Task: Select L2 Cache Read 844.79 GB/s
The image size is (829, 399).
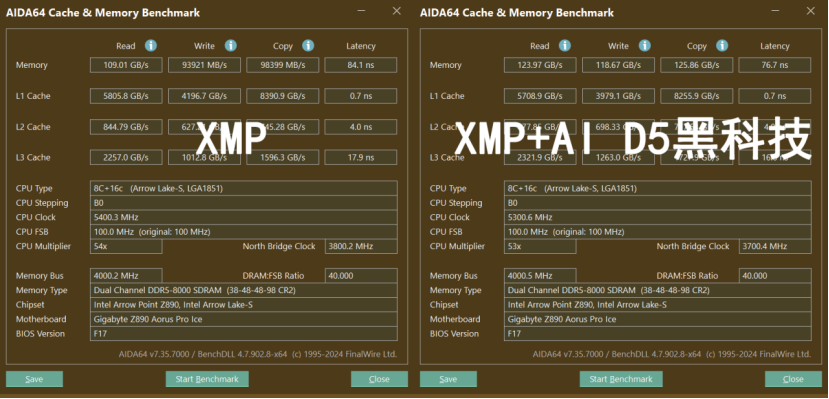Action: pos(126,127)
